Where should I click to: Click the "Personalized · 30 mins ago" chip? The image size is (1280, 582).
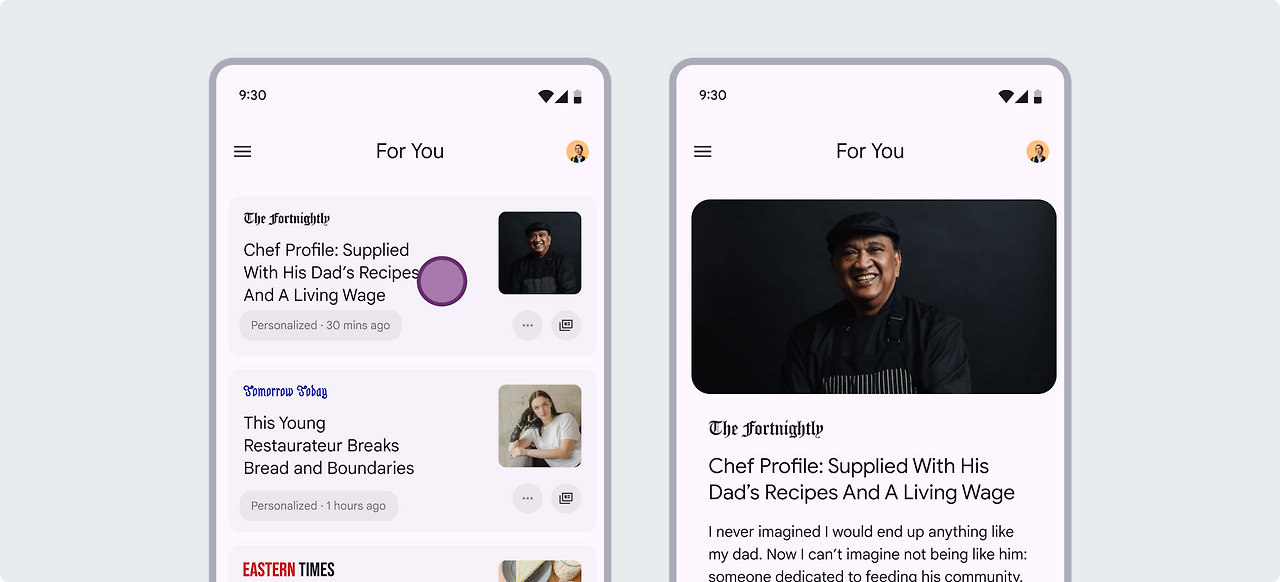321,325
